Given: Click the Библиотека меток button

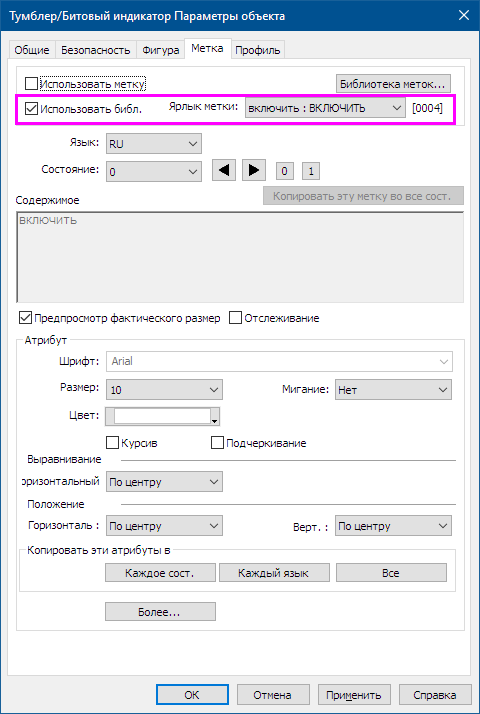Looking at the screenshot, I should [393, 84].
